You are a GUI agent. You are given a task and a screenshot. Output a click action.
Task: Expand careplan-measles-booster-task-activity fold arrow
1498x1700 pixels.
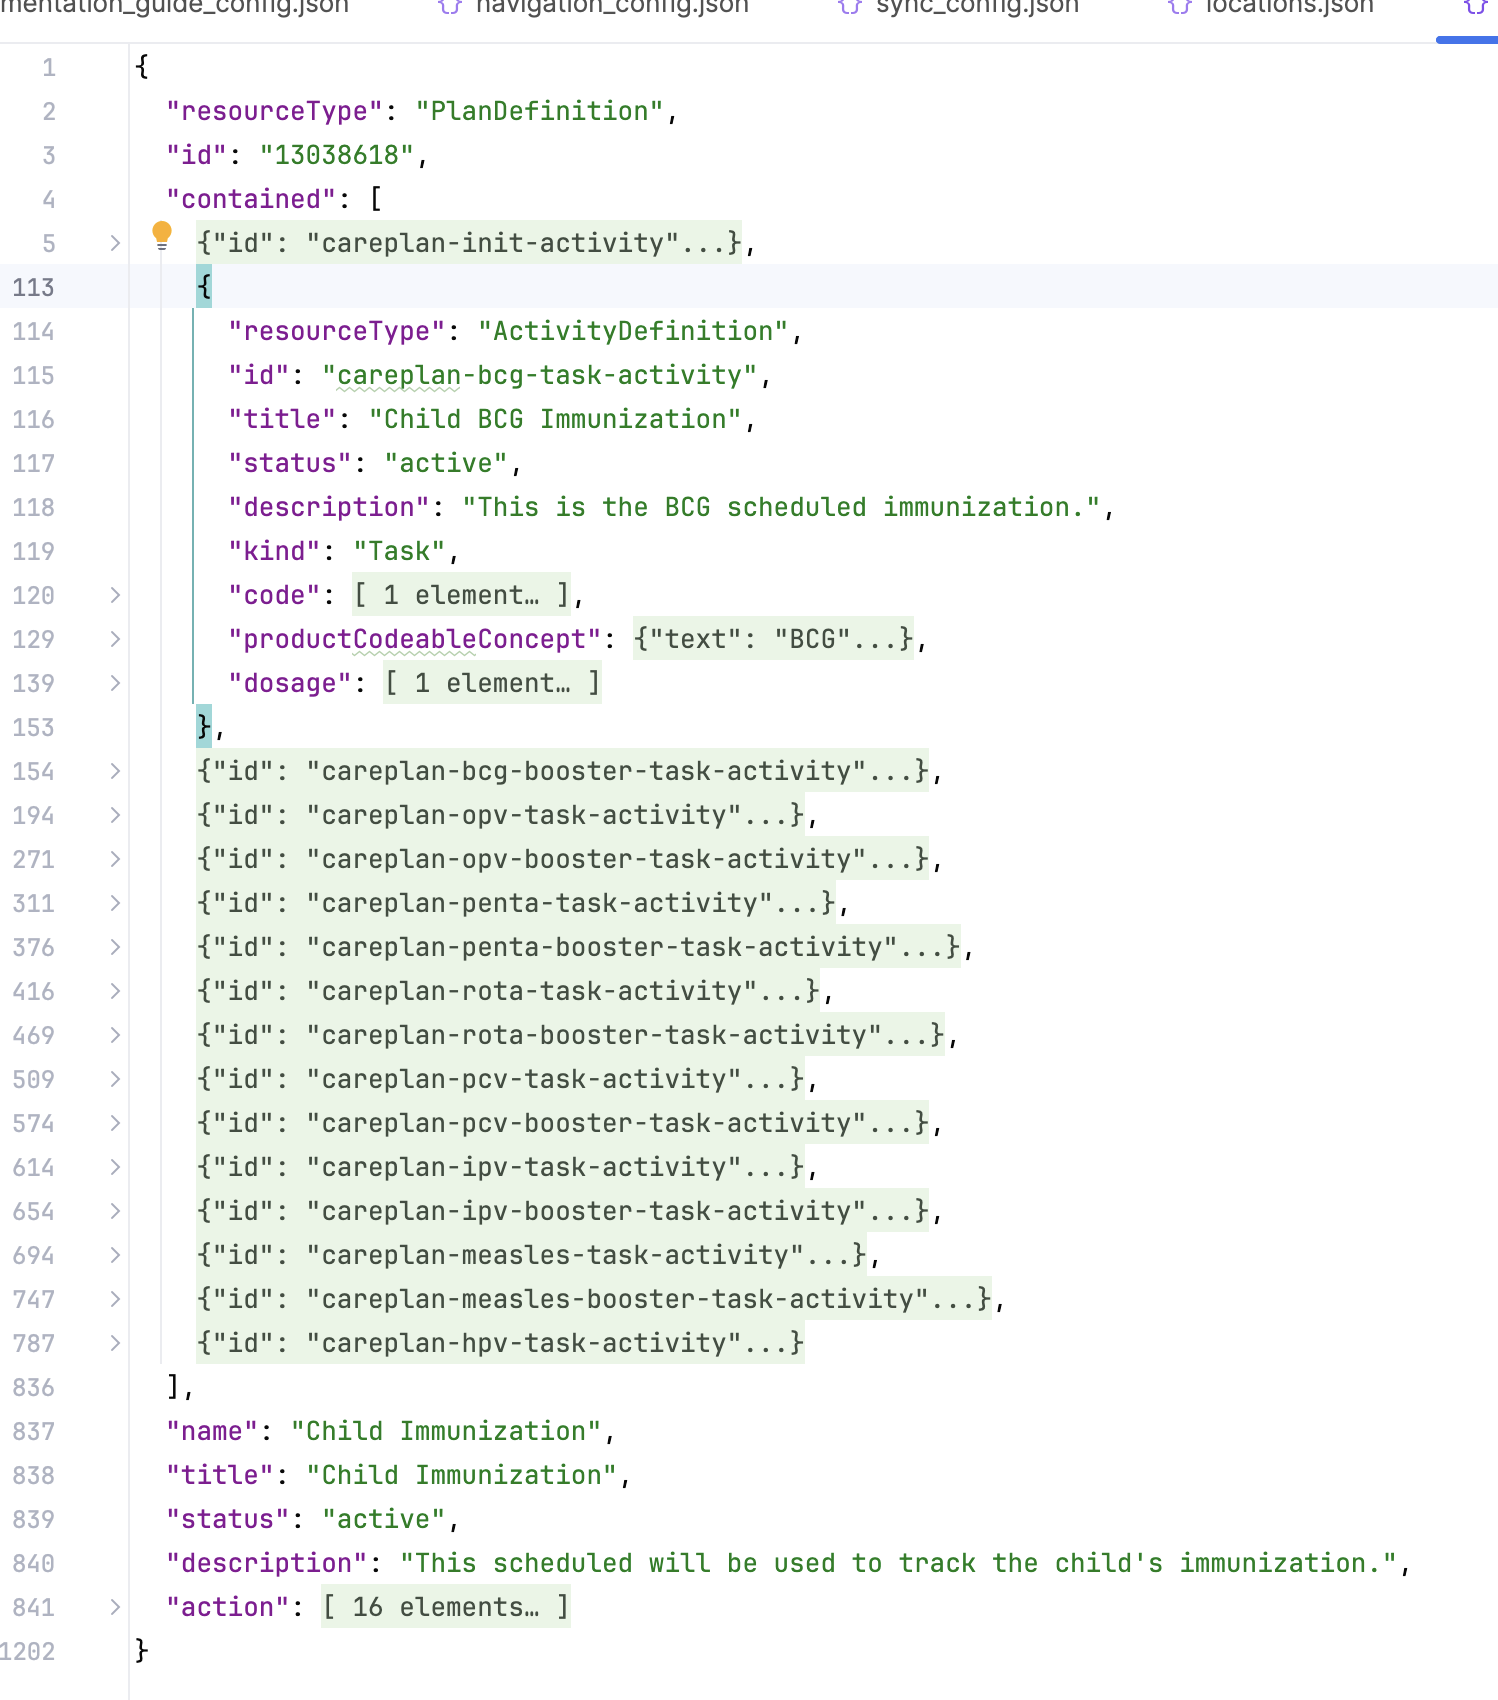(x=115, y=1299)
